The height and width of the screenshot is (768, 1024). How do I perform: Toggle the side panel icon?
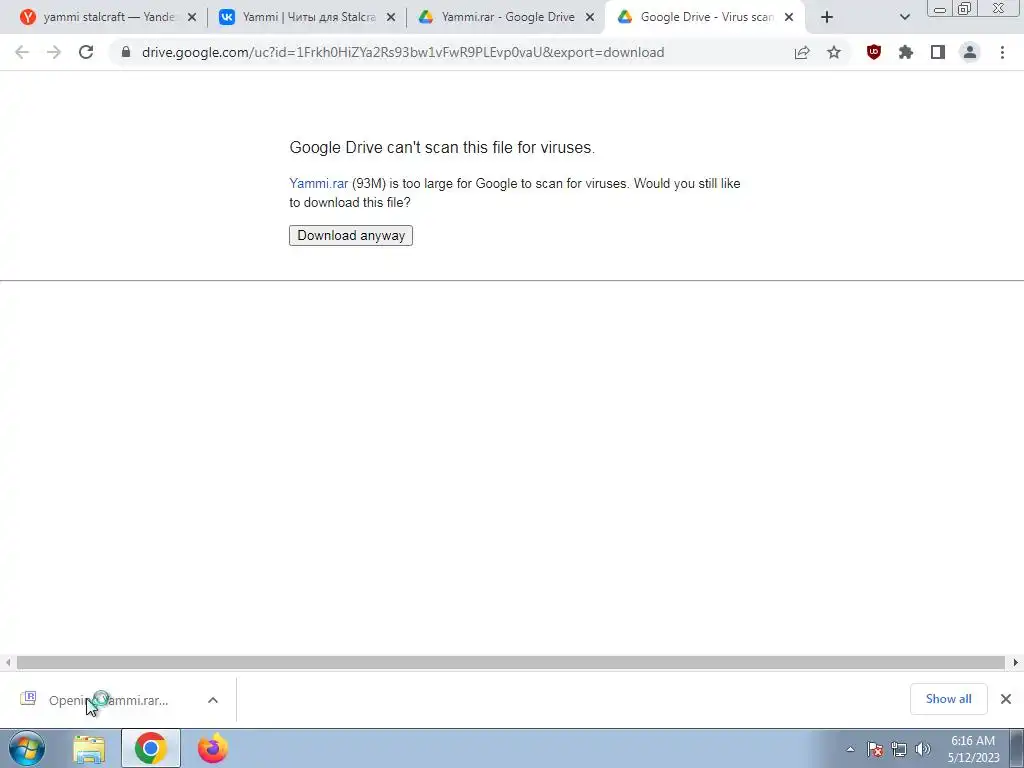tap(938, 52)
